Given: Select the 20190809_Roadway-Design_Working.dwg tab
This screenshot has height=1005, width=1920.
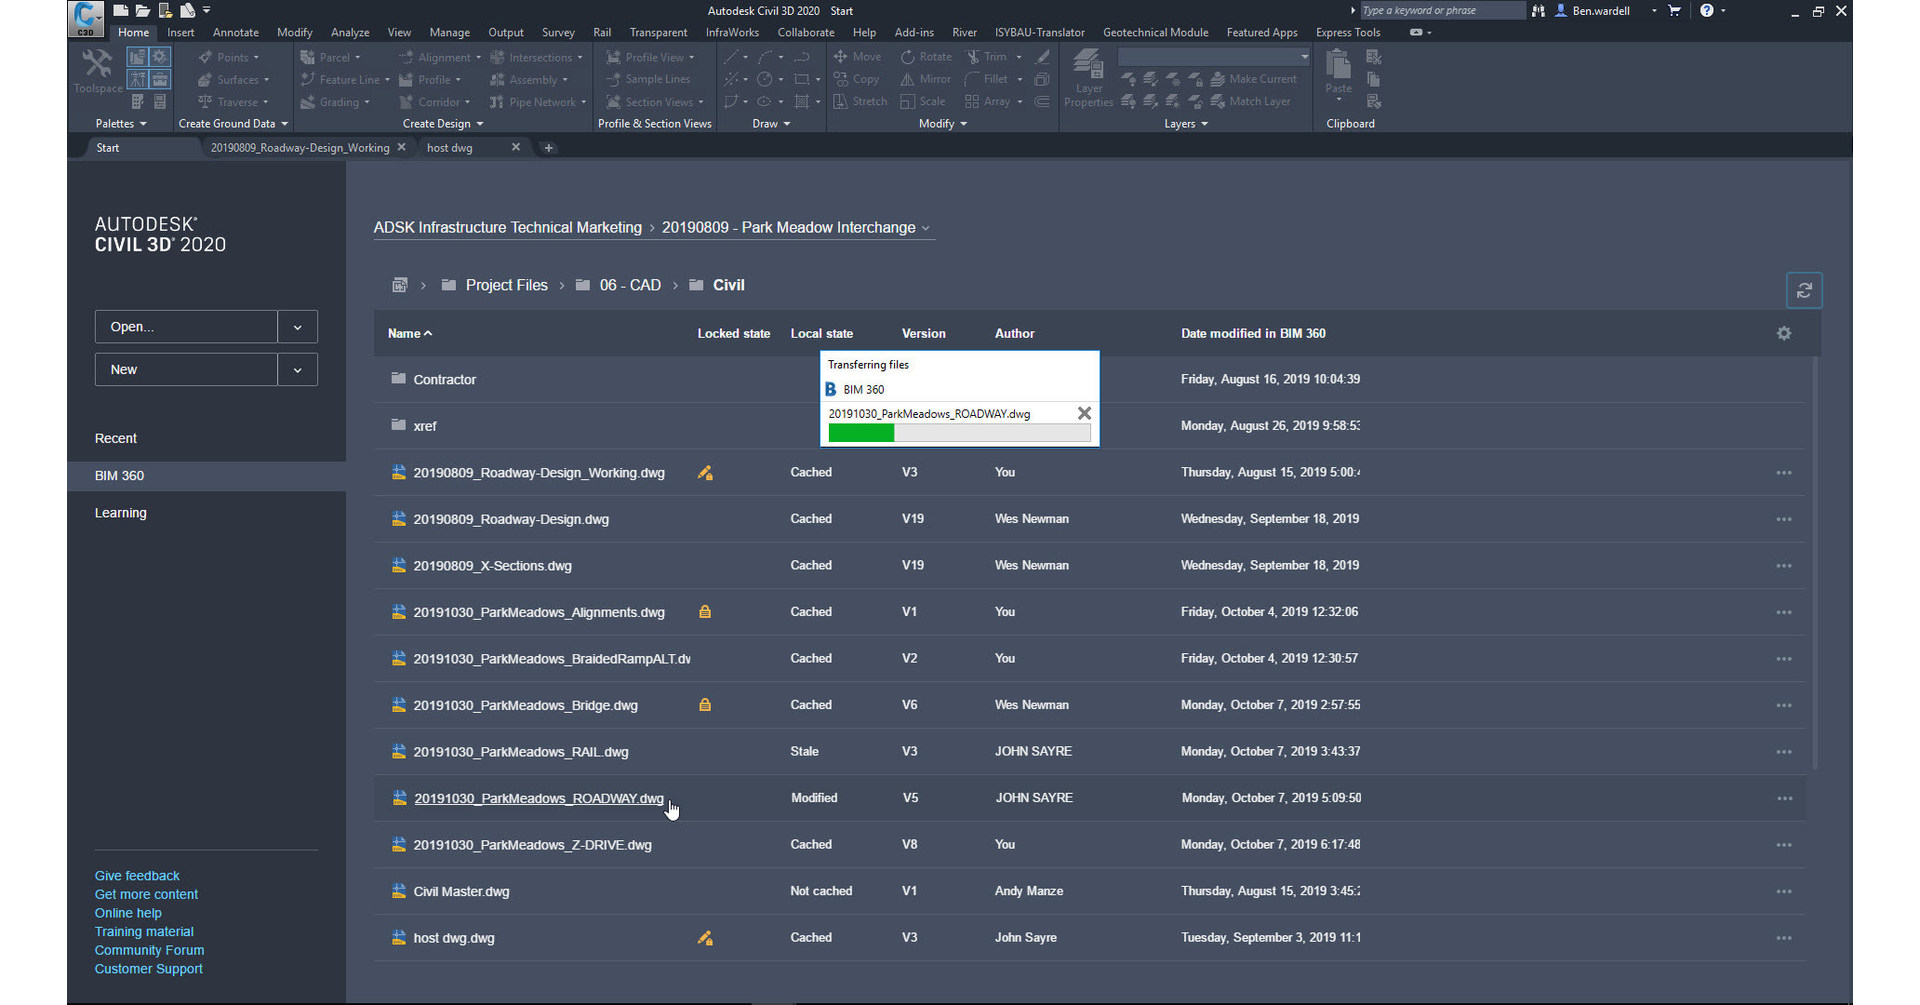Looking at the screenshot, I should (300, 147).
